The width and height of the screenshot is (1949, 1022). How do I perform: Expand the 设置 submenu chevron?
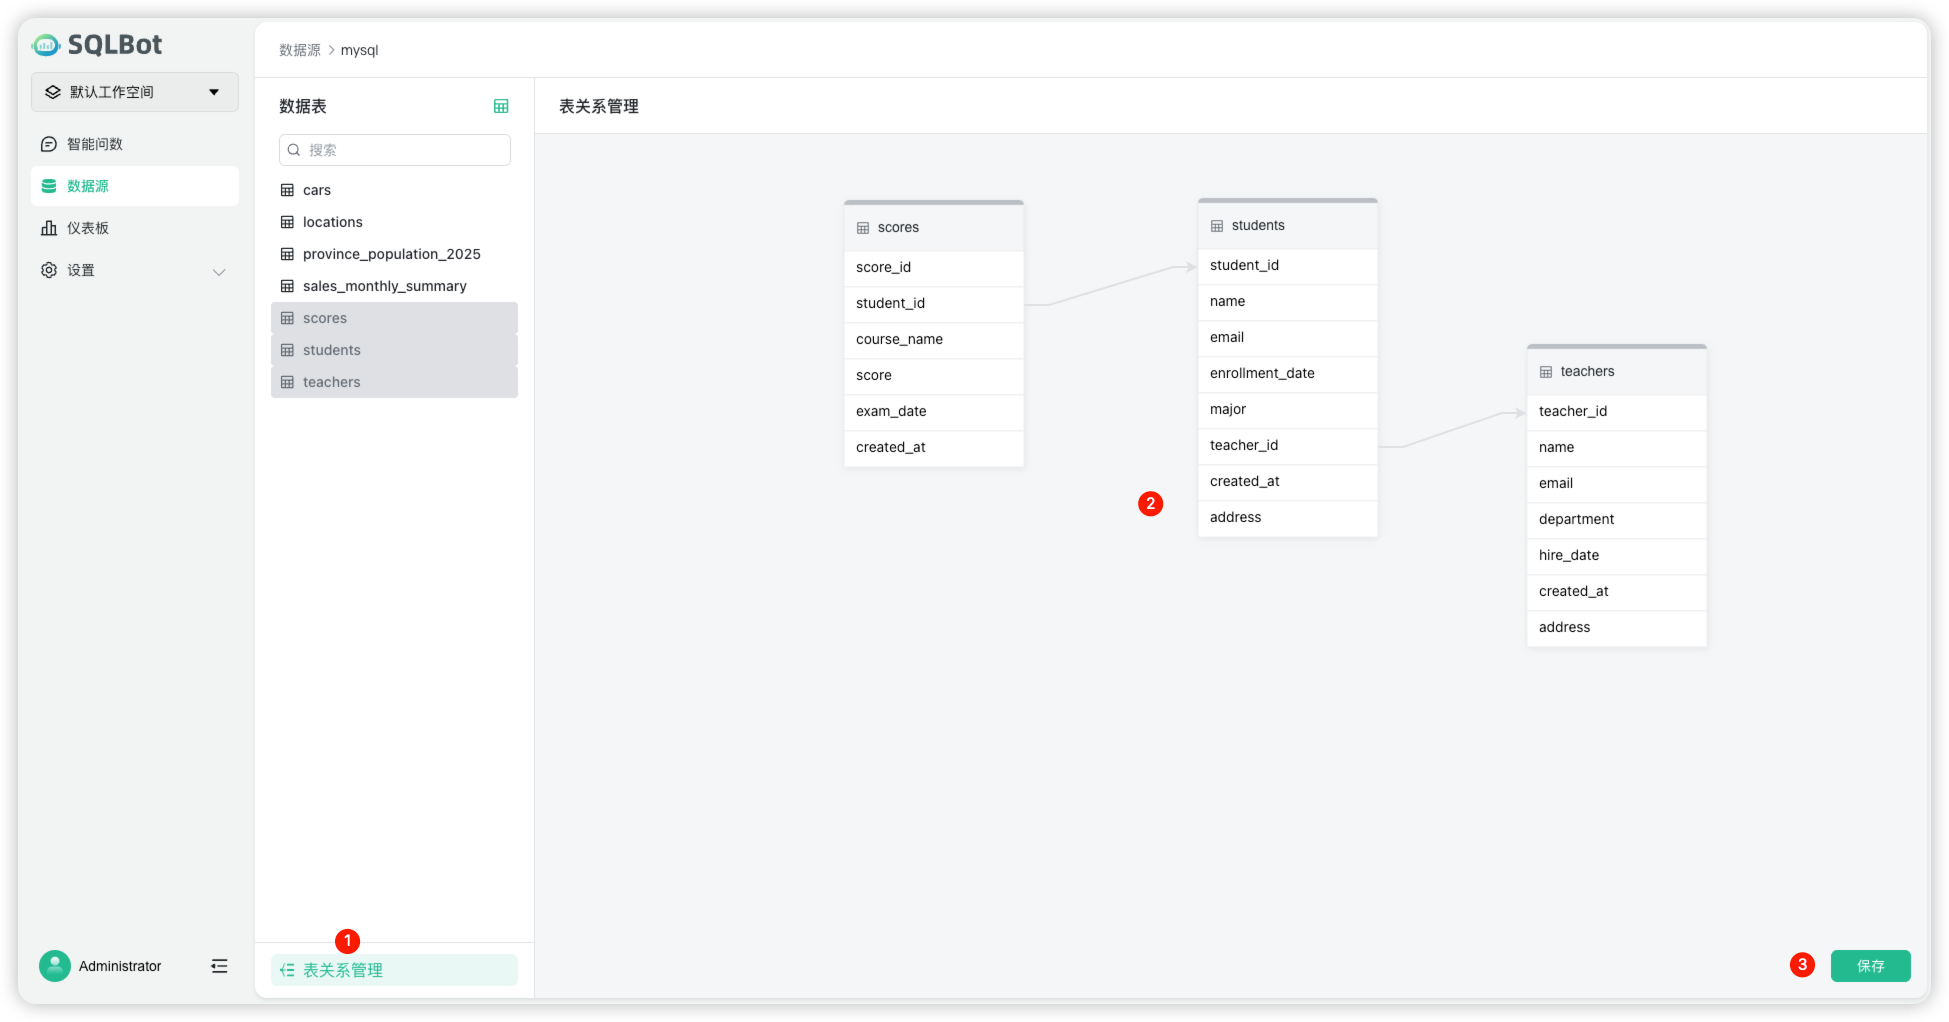[219, 272]
